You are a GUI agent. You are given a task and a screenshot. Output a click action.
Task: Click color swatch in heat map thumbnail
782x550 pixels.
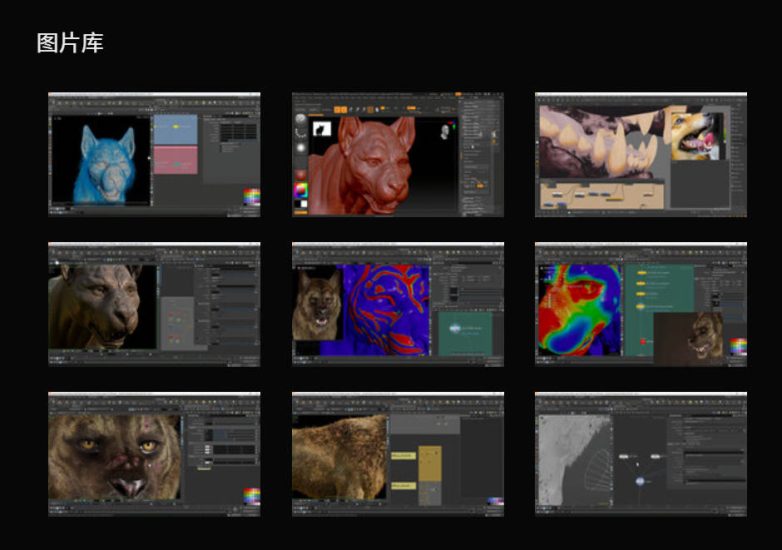click(x=738, y=347)
